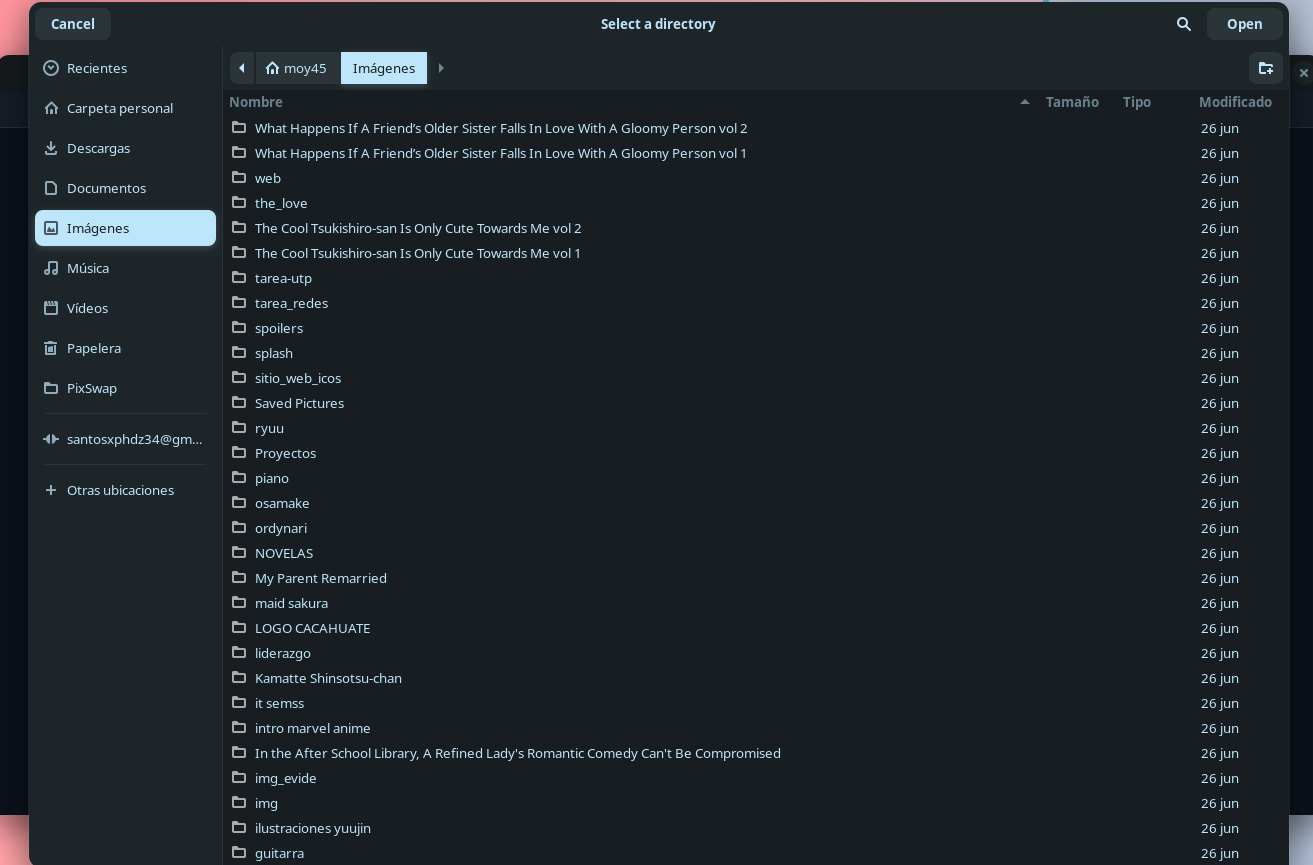
Task: Create a new folder with the folder-plus icon
Action: click(x=1266, y=68)
